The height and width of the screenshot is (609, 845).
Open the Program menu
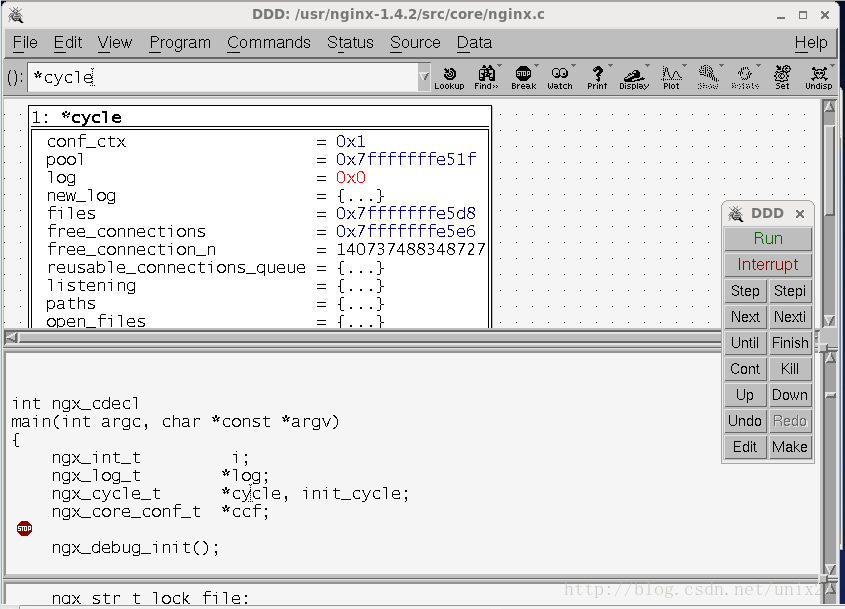180,43
